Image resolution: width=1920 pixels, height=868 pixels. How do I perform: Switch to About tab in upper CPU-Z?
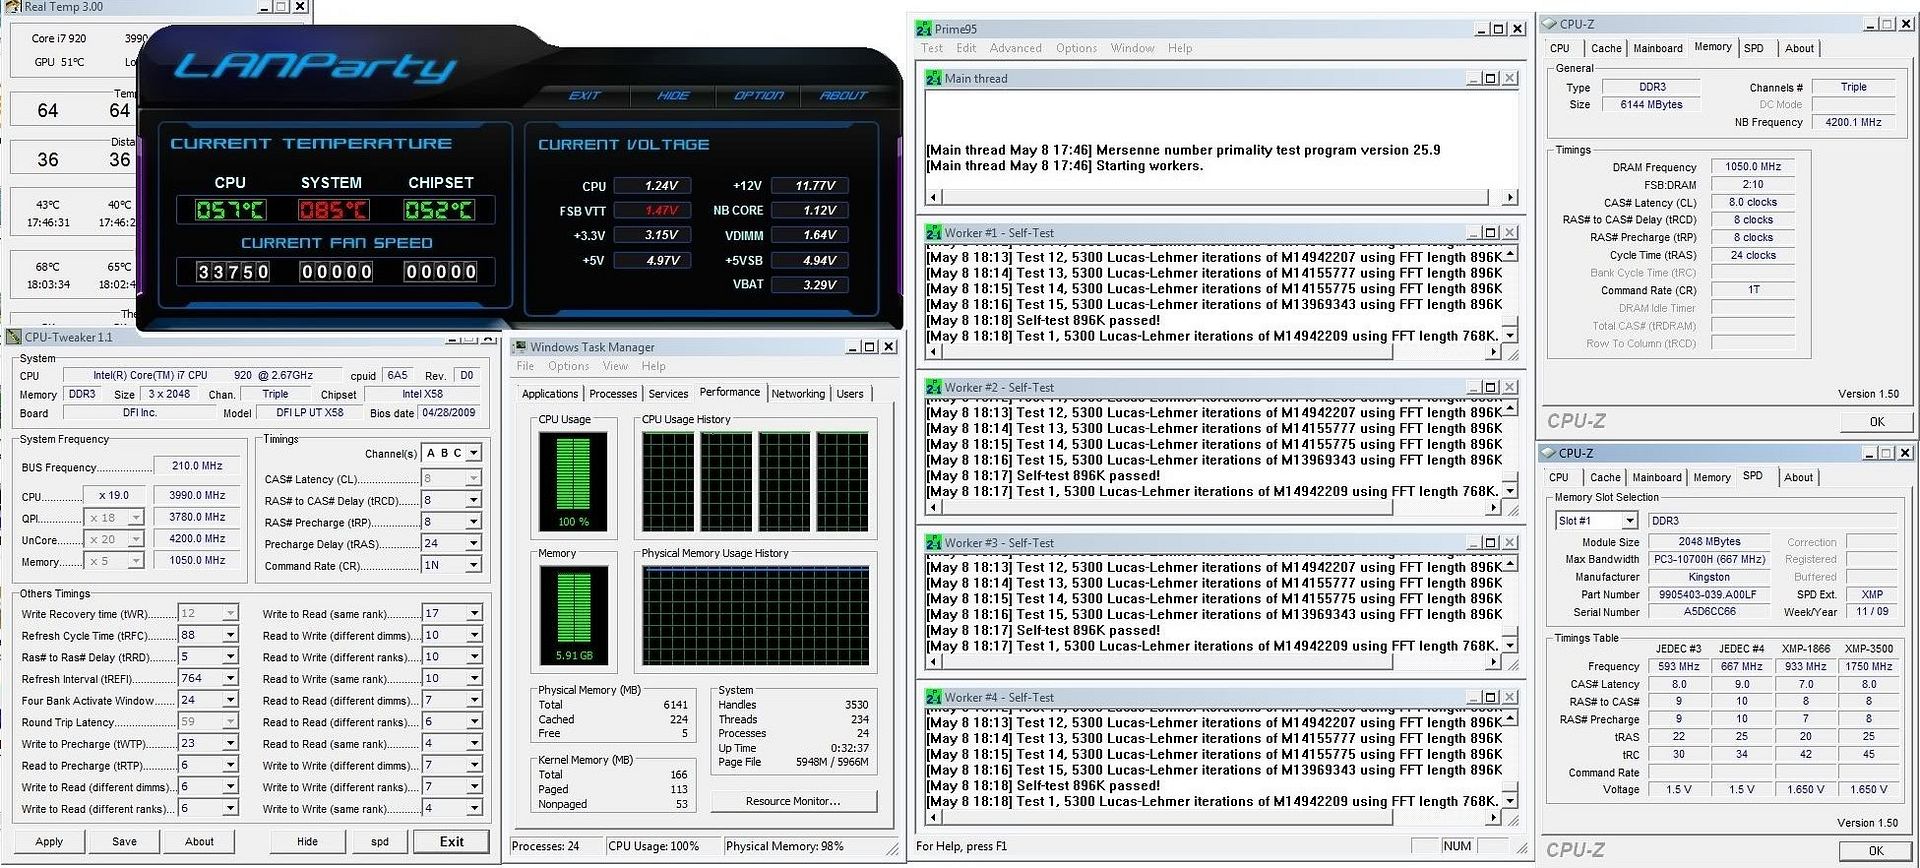[x=1799, y=48]
